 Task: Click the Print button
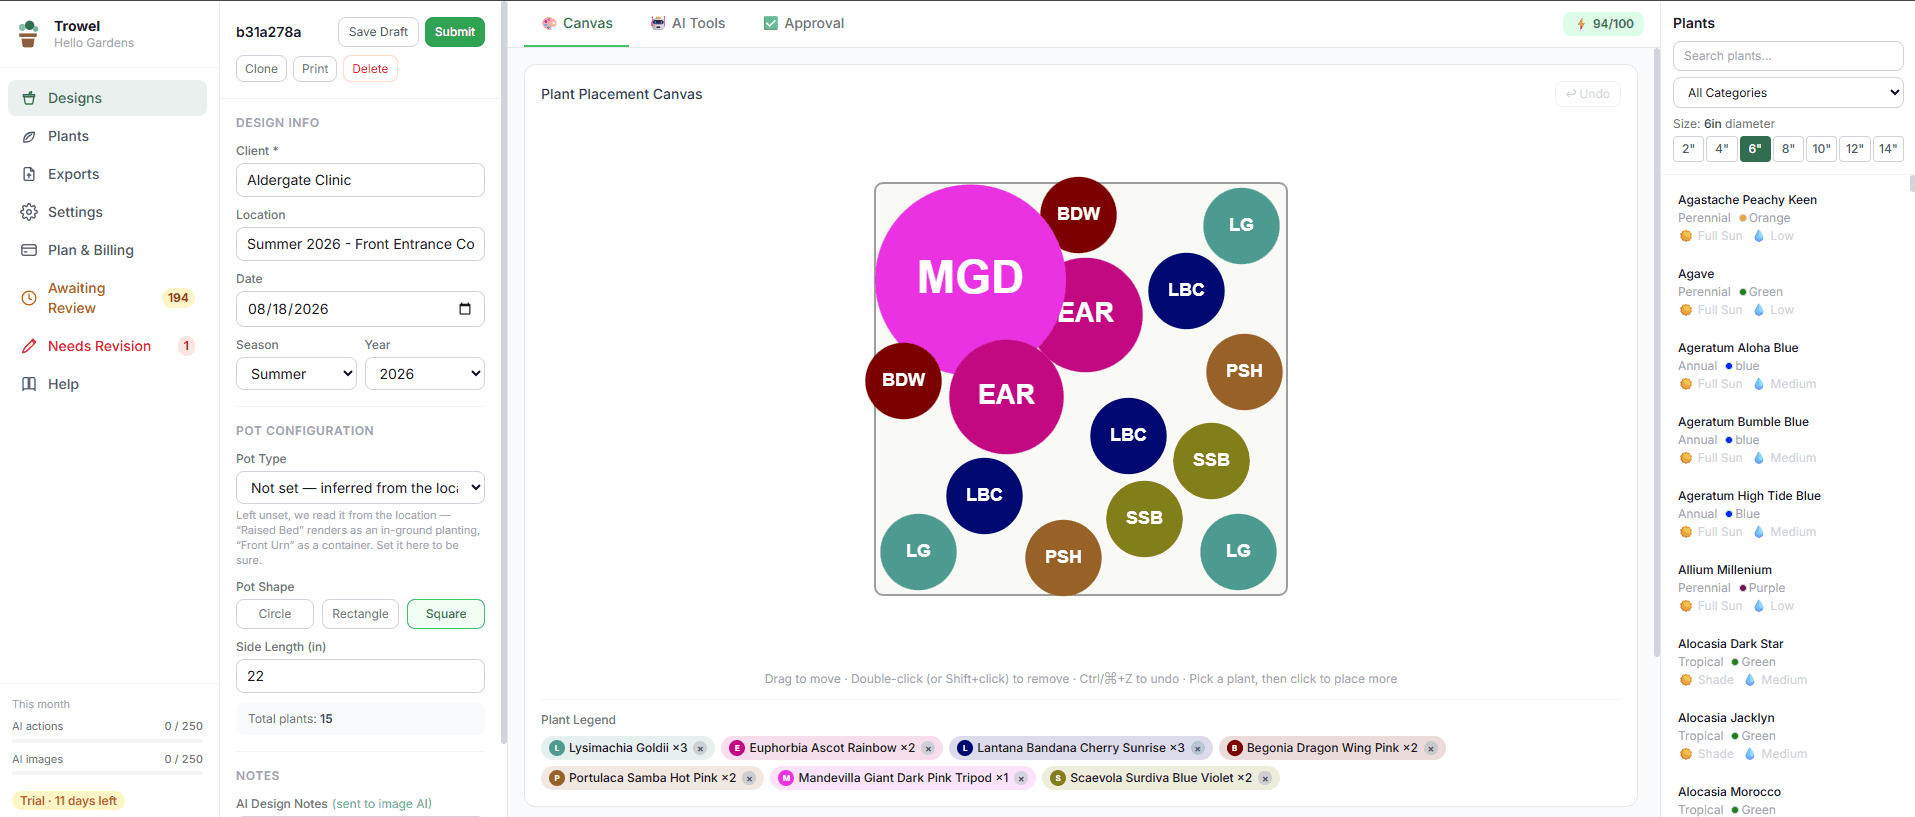coord(315,69)
